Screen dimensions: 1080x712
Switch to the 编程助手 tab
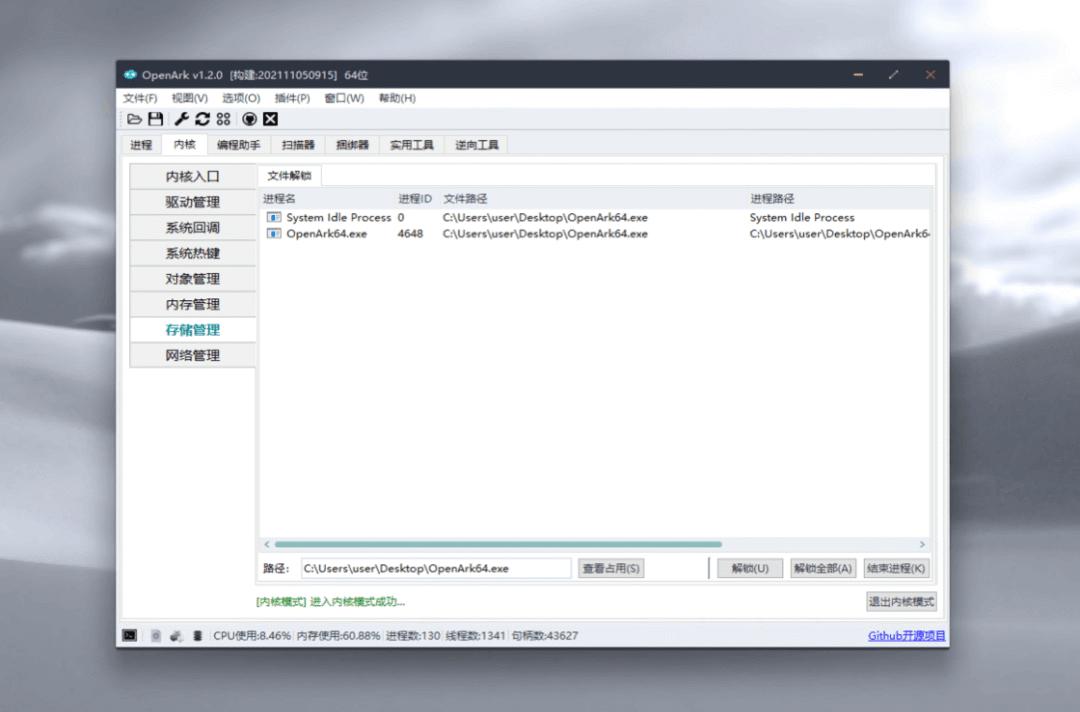[238, 145]
